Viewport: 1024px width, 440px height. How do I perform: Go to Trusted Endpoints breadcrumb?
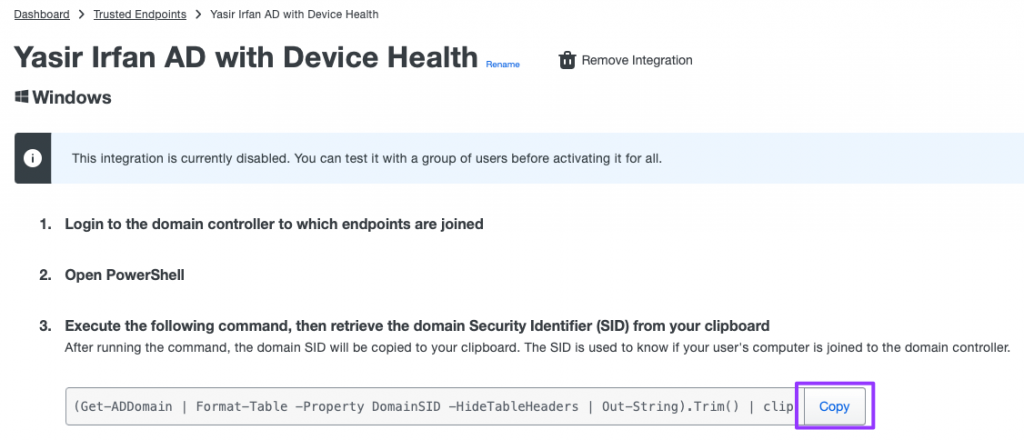tap(140, 14)
